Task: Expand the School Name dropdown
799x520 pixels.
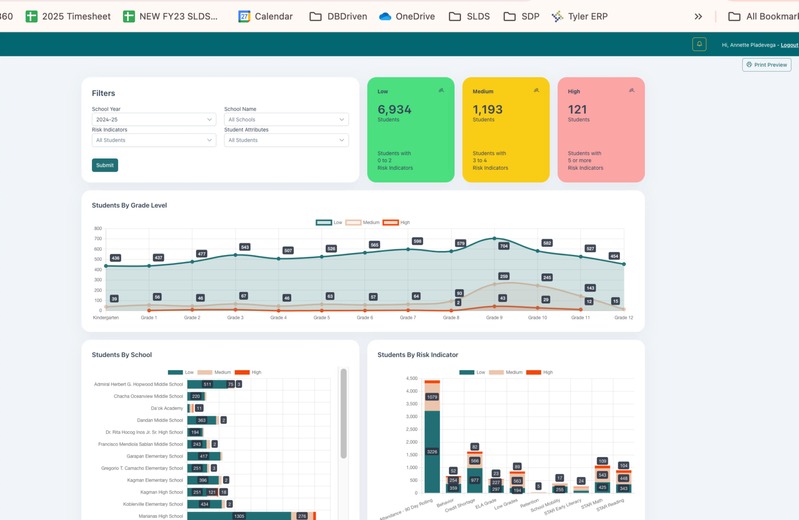Action: click(x=286, y=120)
